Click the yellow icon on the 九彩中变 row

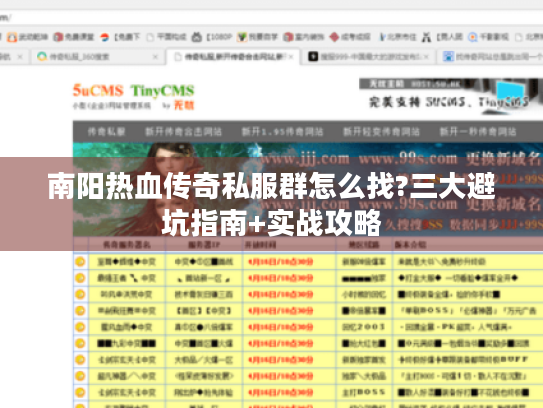[x=80, y=343]
